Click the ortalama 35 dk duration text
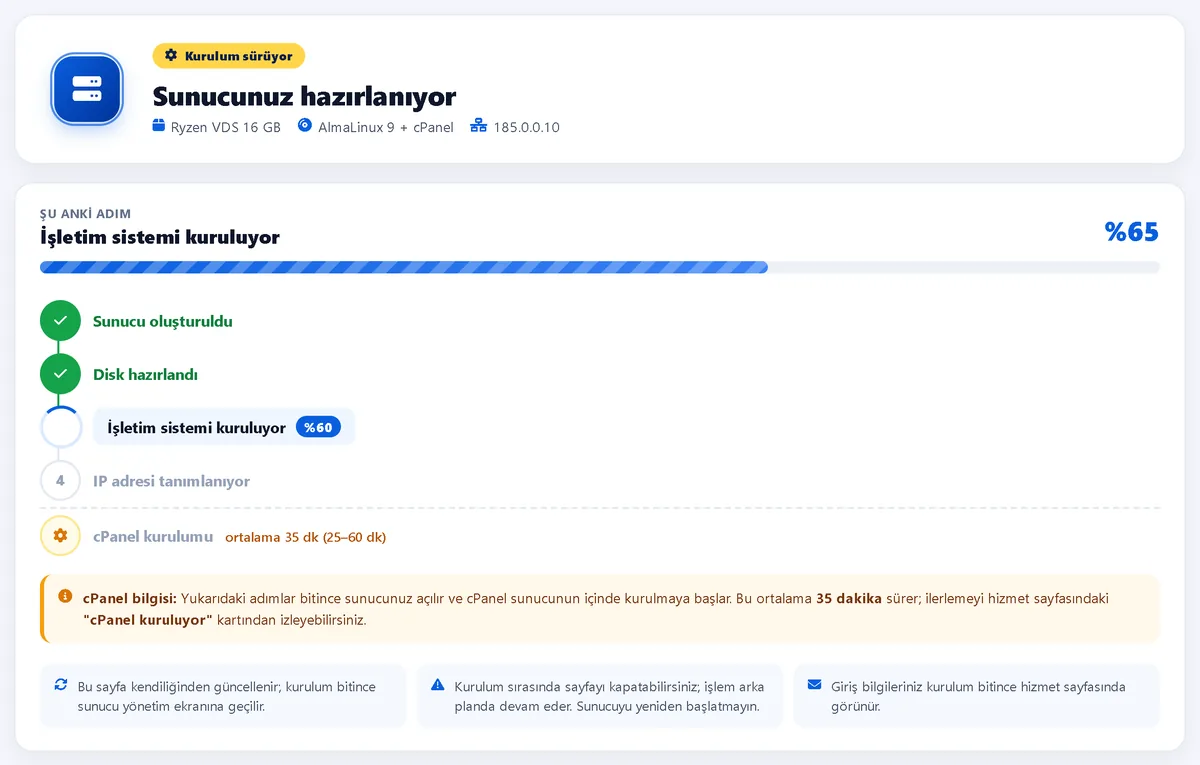The width and height of the screenshot is (1200, 765). [305, 537]
